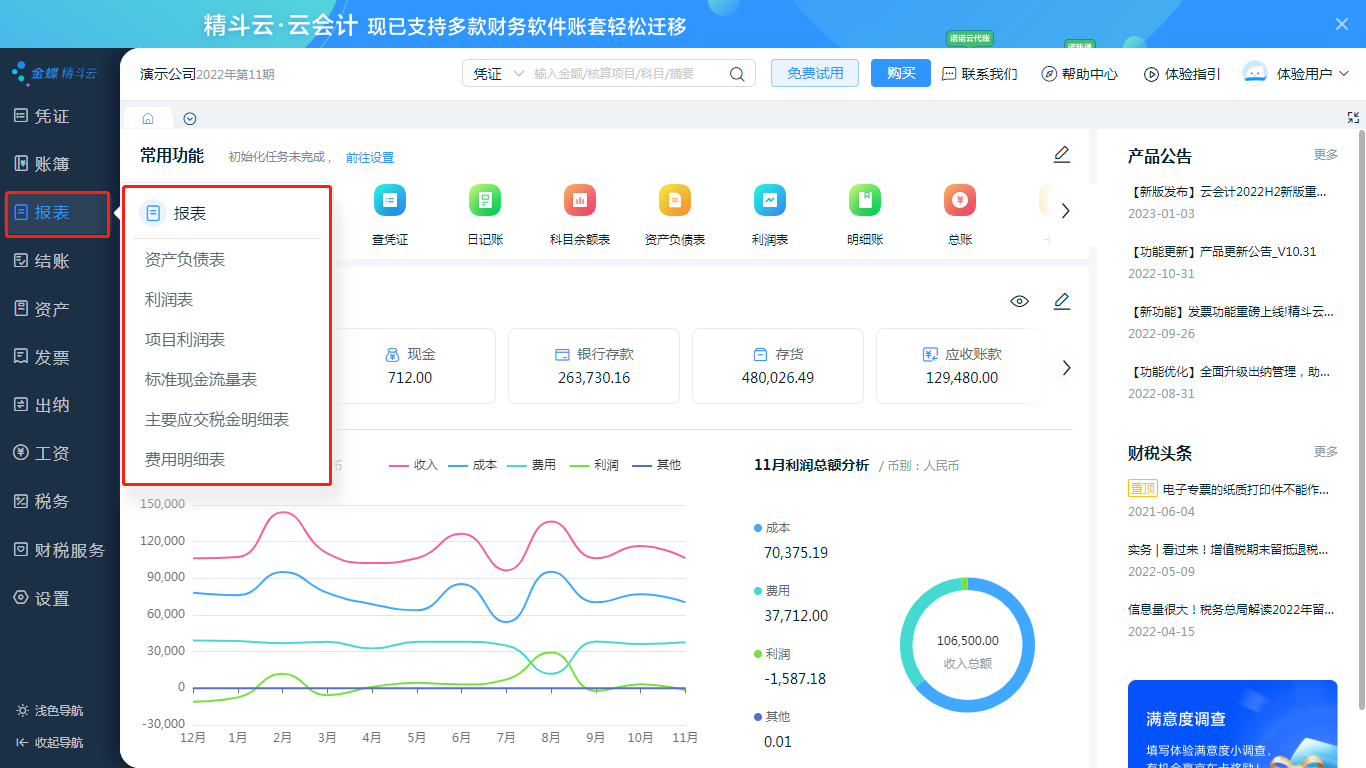Viewport: 1366px width, 768px height.
Task: Edit 常用功能 with pencil icon
Action: coord(1062,155)
